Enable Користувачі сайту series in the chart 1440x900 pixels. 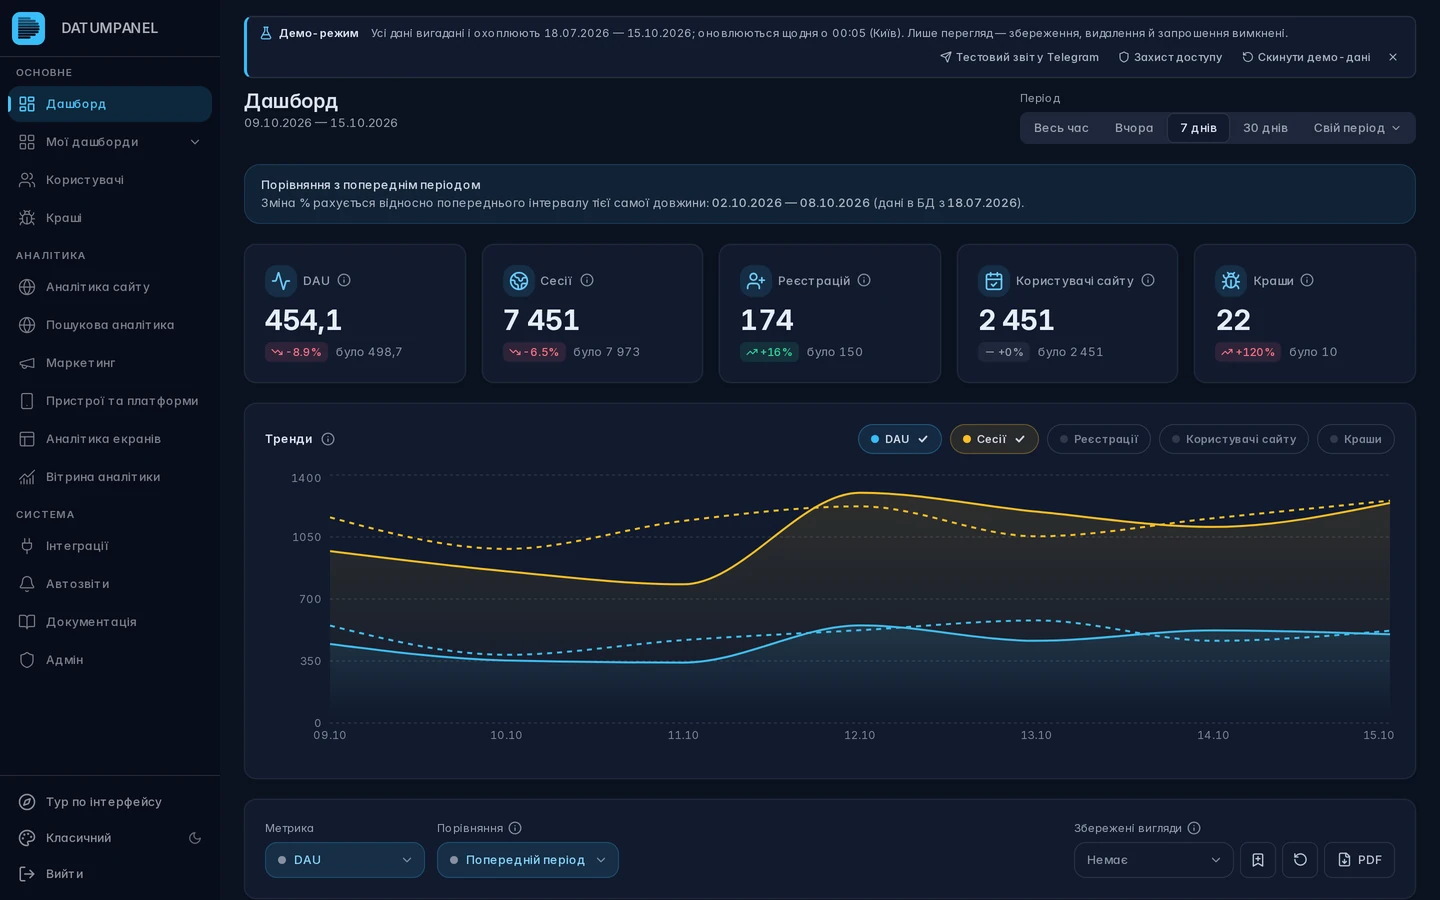(x=1234, y=439)
